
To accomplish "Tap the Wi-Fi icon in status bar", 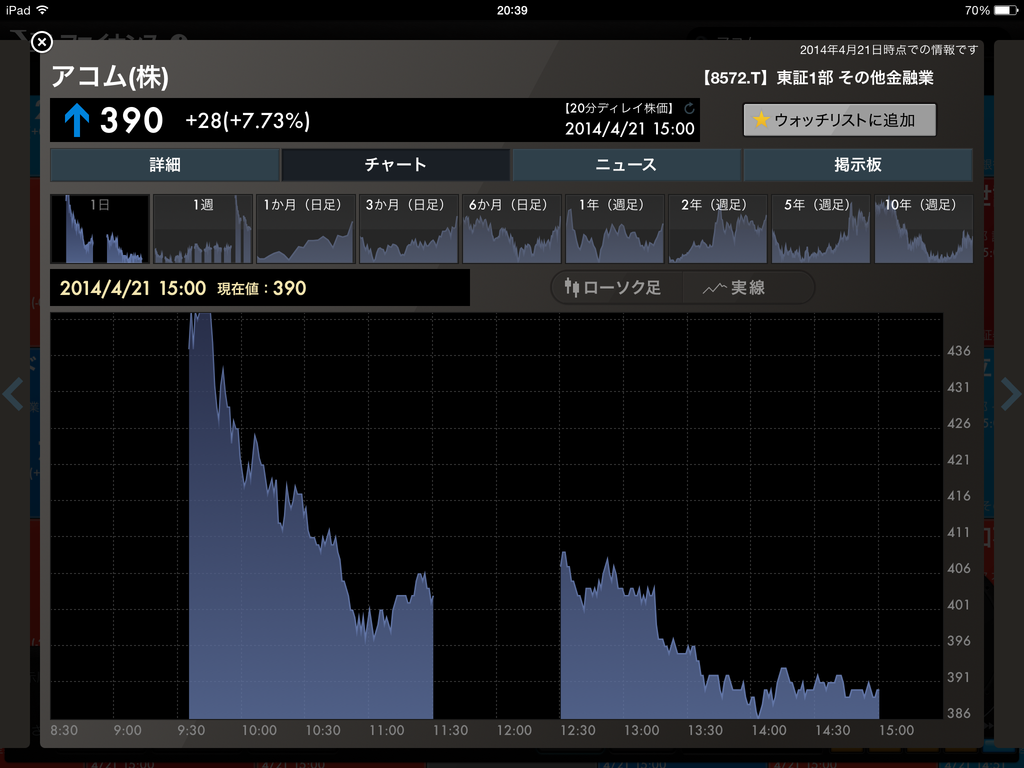I will pyautogui.click(x=42, y=10).
